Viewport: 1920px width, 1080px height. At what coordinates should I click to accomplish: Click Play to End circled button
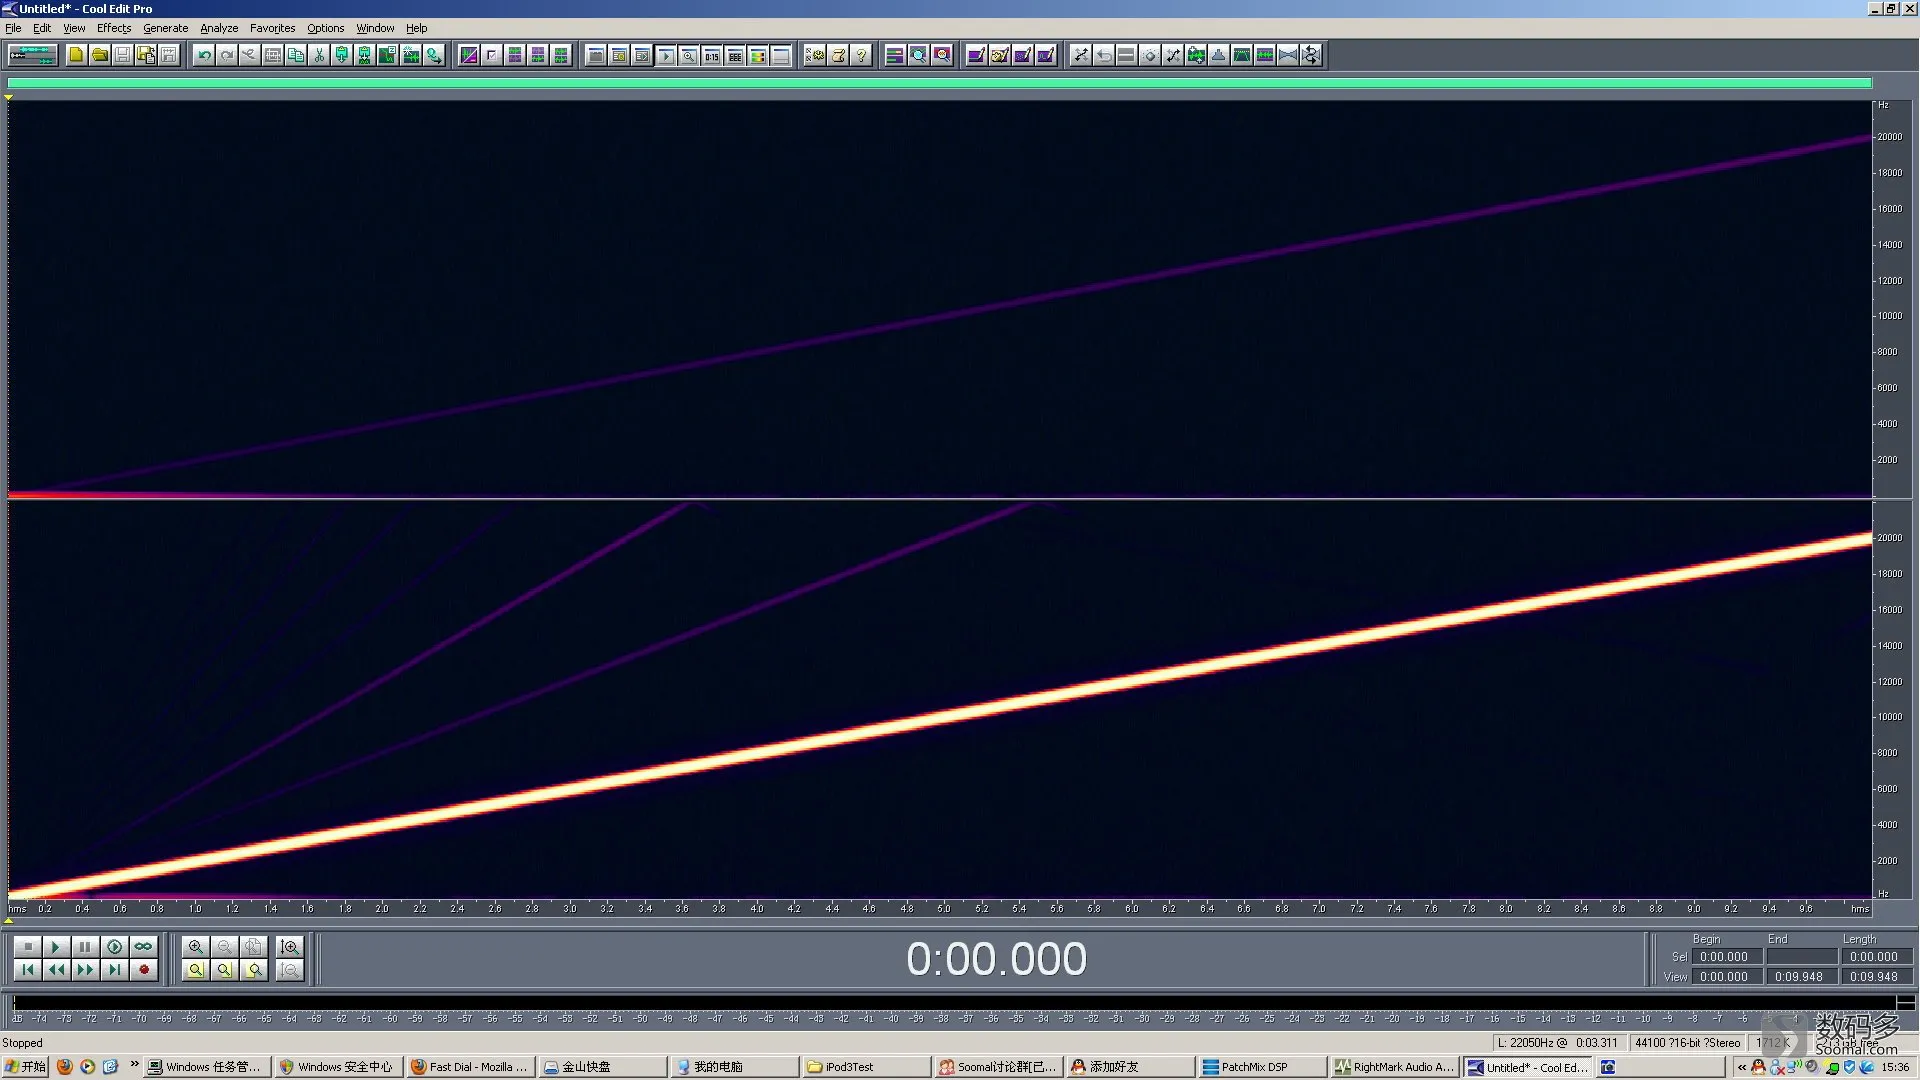(114, 946)
